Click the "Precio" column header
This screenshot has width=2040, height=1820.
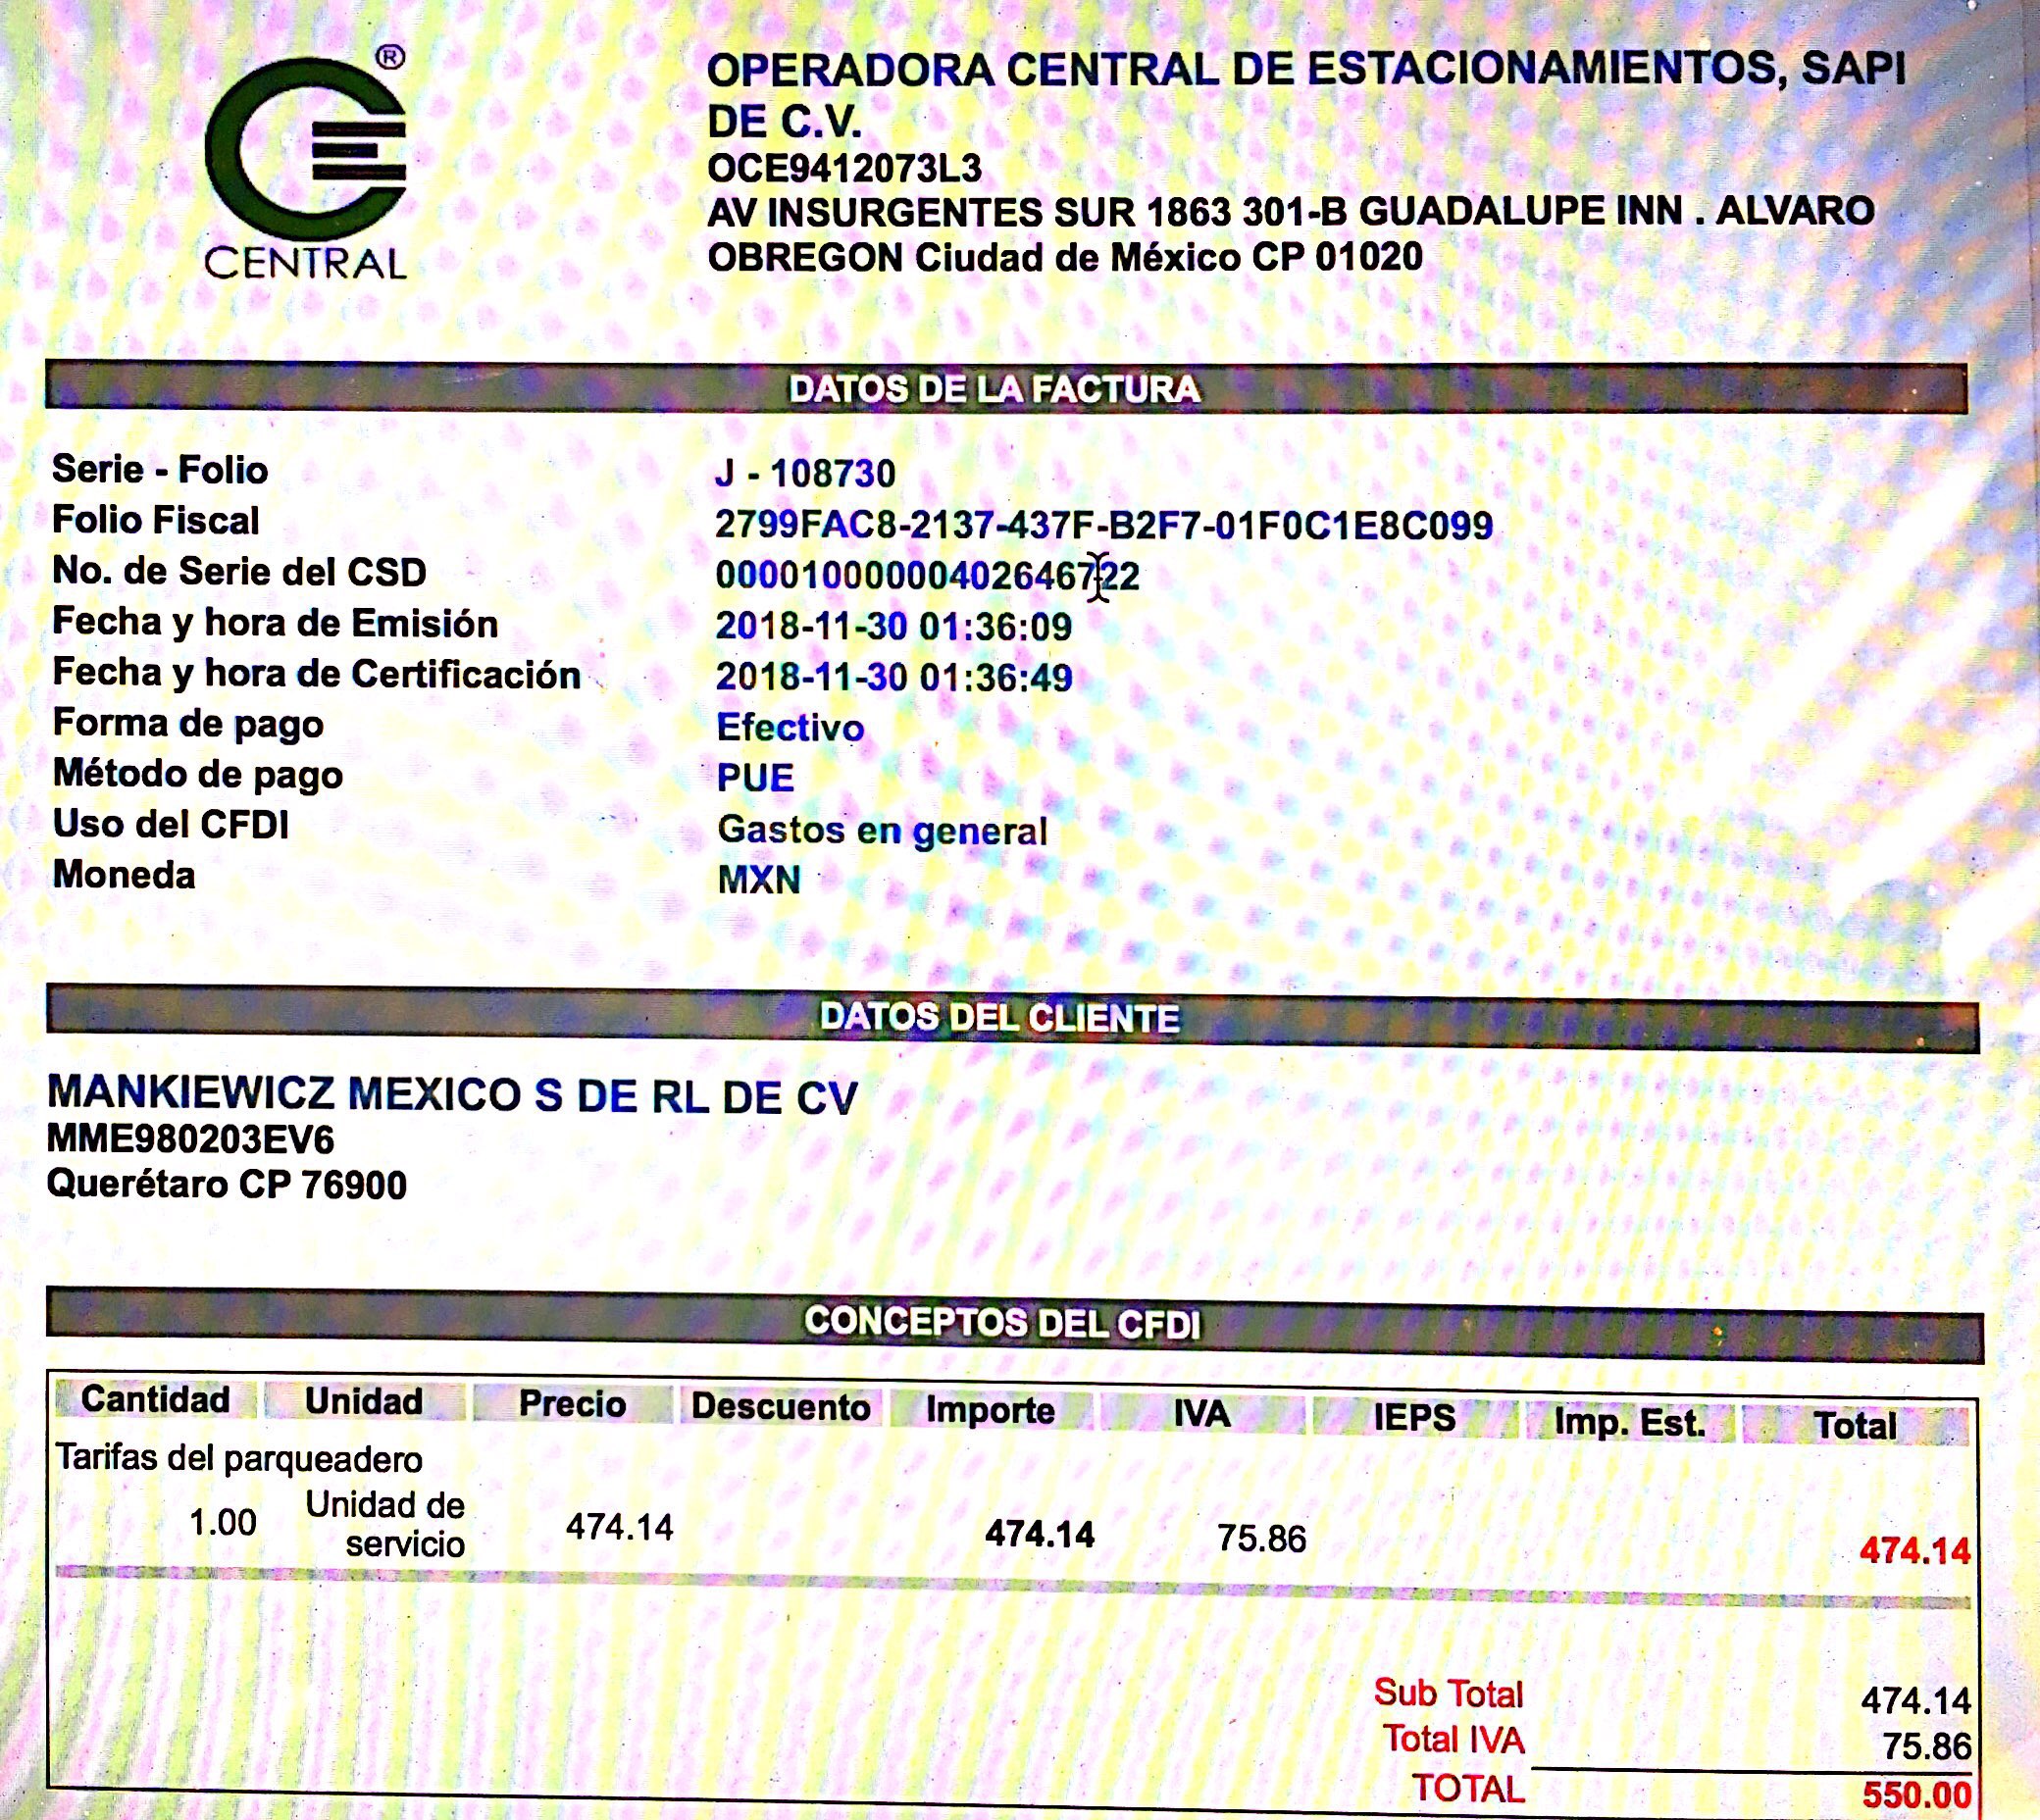click(572, 1404)
